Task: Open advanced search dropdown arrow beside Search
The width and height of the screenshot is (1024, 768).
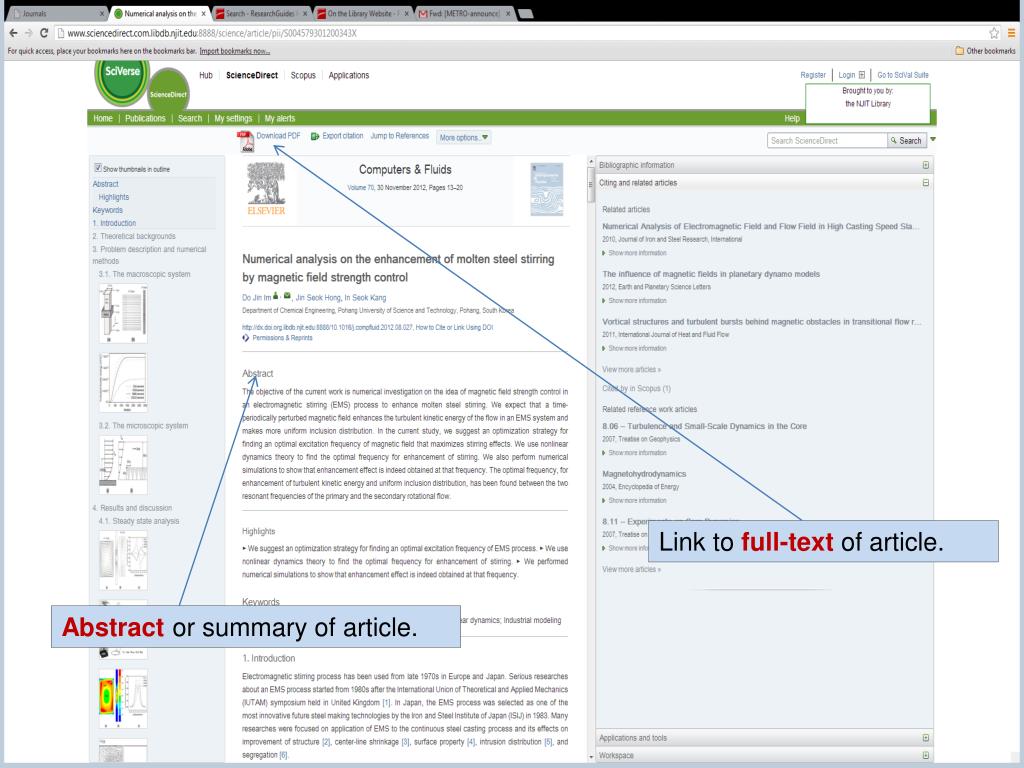Action: (933, 139)
